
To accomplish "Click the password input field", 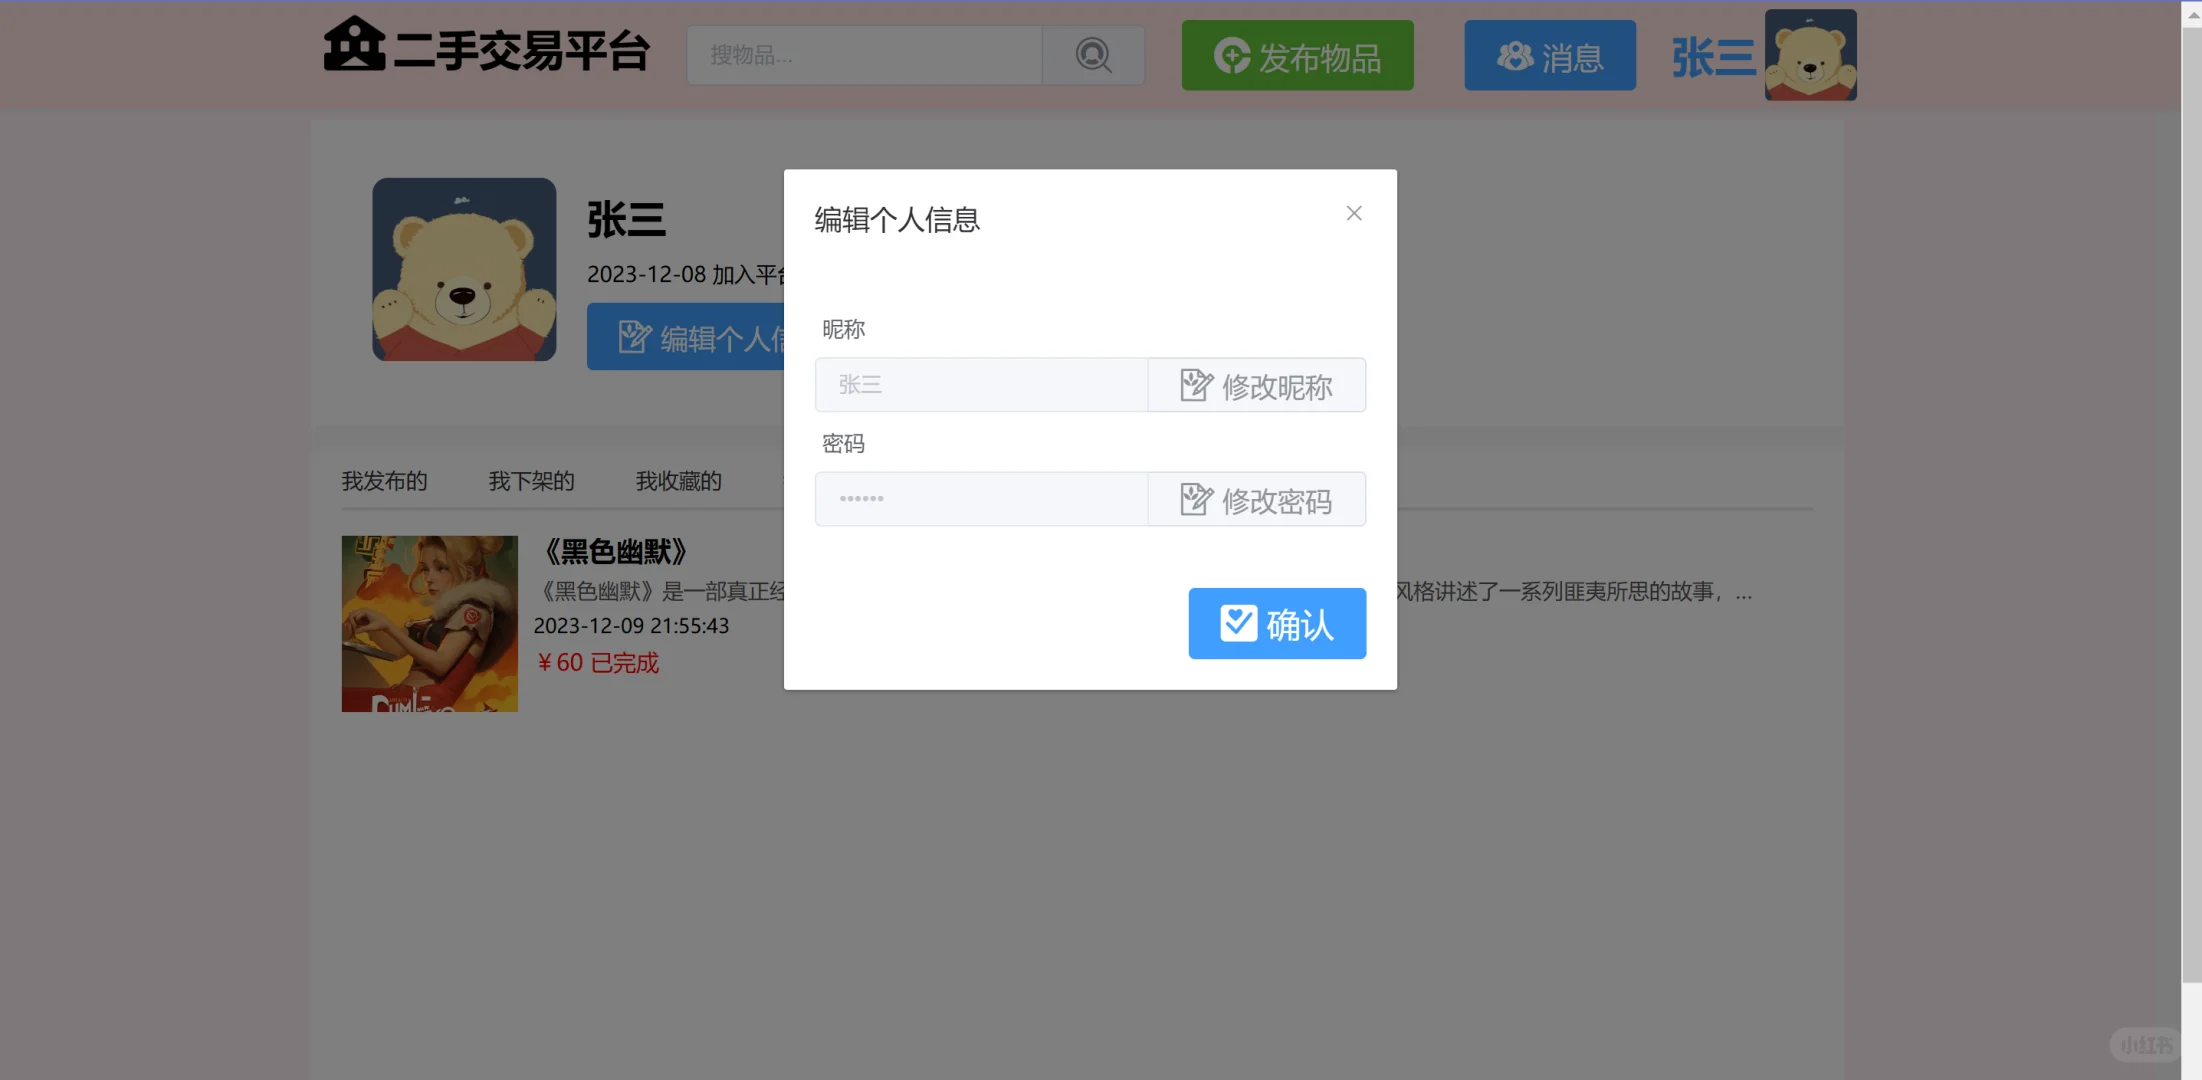I will (x=980, y=498).
